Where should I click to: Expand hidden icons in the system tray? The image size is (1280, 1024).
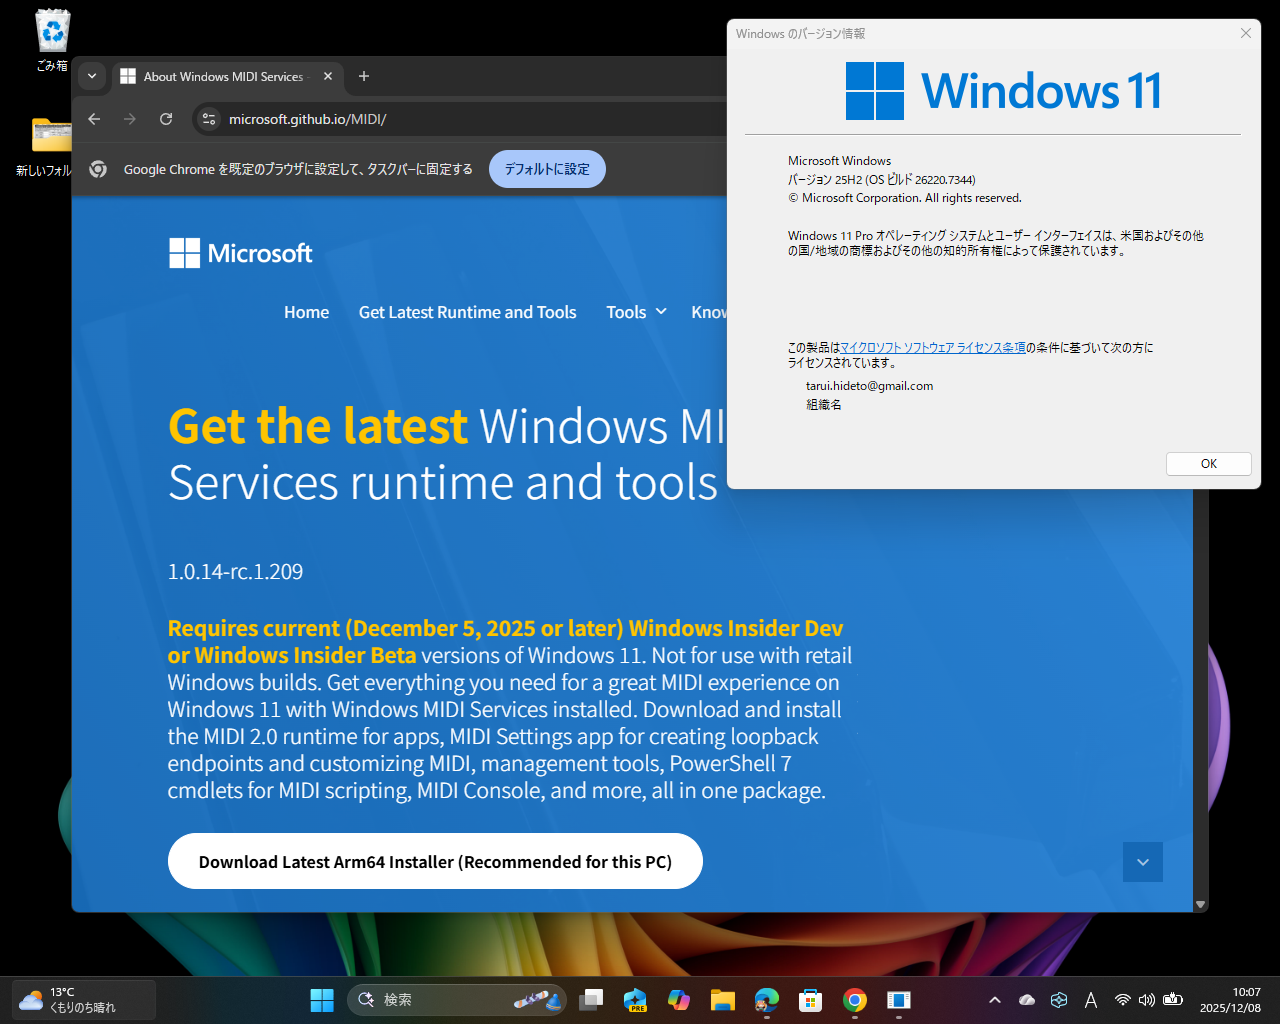point(995,999)
